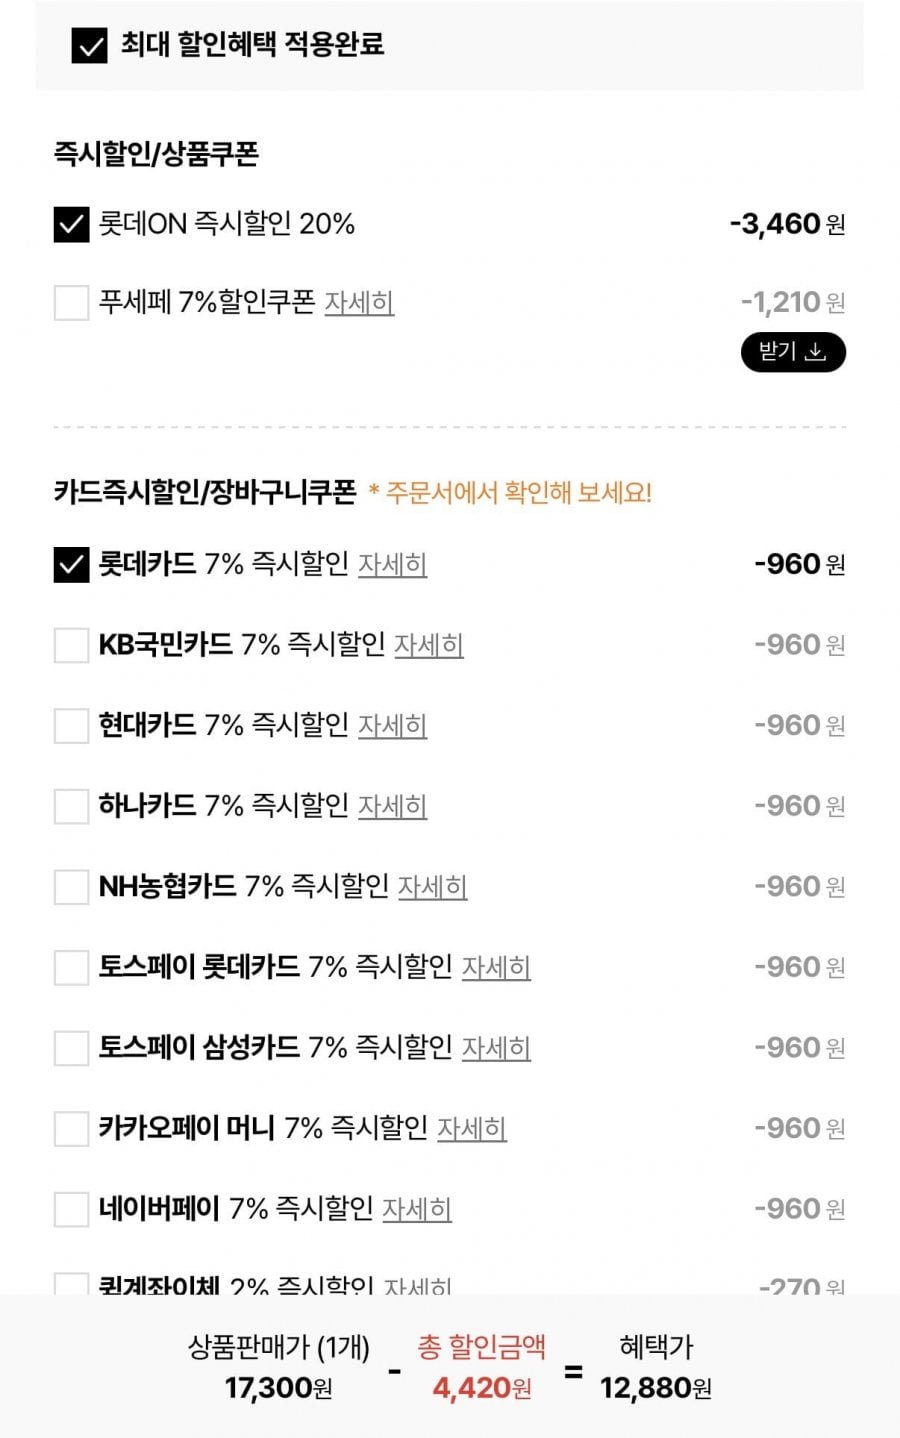Enable 현대카드 7% 즉시할인 checkbox
This screenshot has width=900, height=1438.
[x=71, y=726]
